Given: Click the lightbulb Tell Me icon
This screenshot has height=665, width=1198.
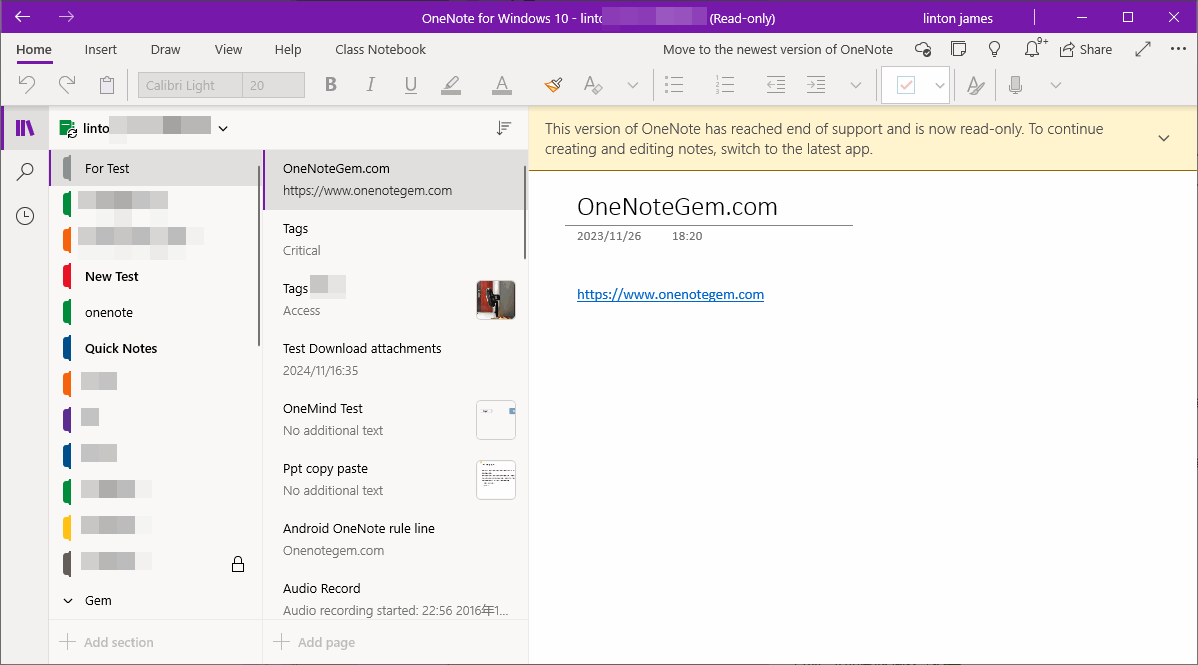Looking at the screenshot, I should coord(994,49).
